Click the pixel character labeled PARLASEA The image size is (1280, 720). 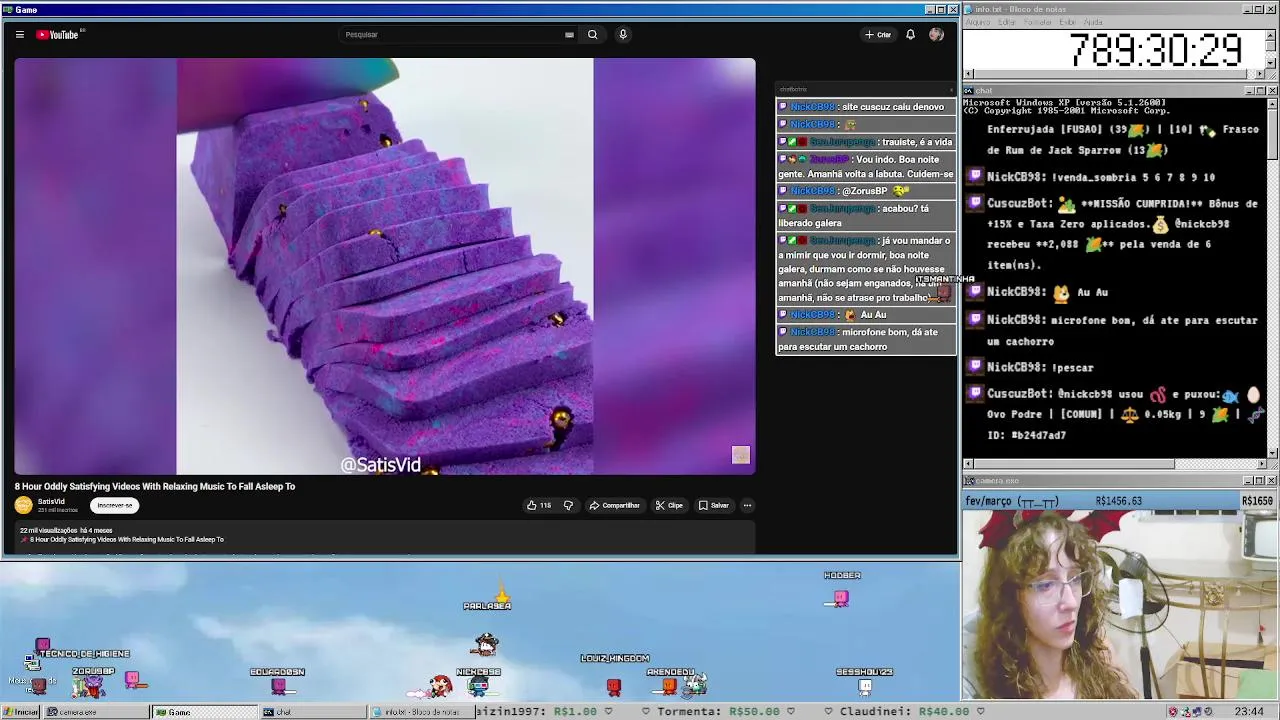tap(486, 643)
